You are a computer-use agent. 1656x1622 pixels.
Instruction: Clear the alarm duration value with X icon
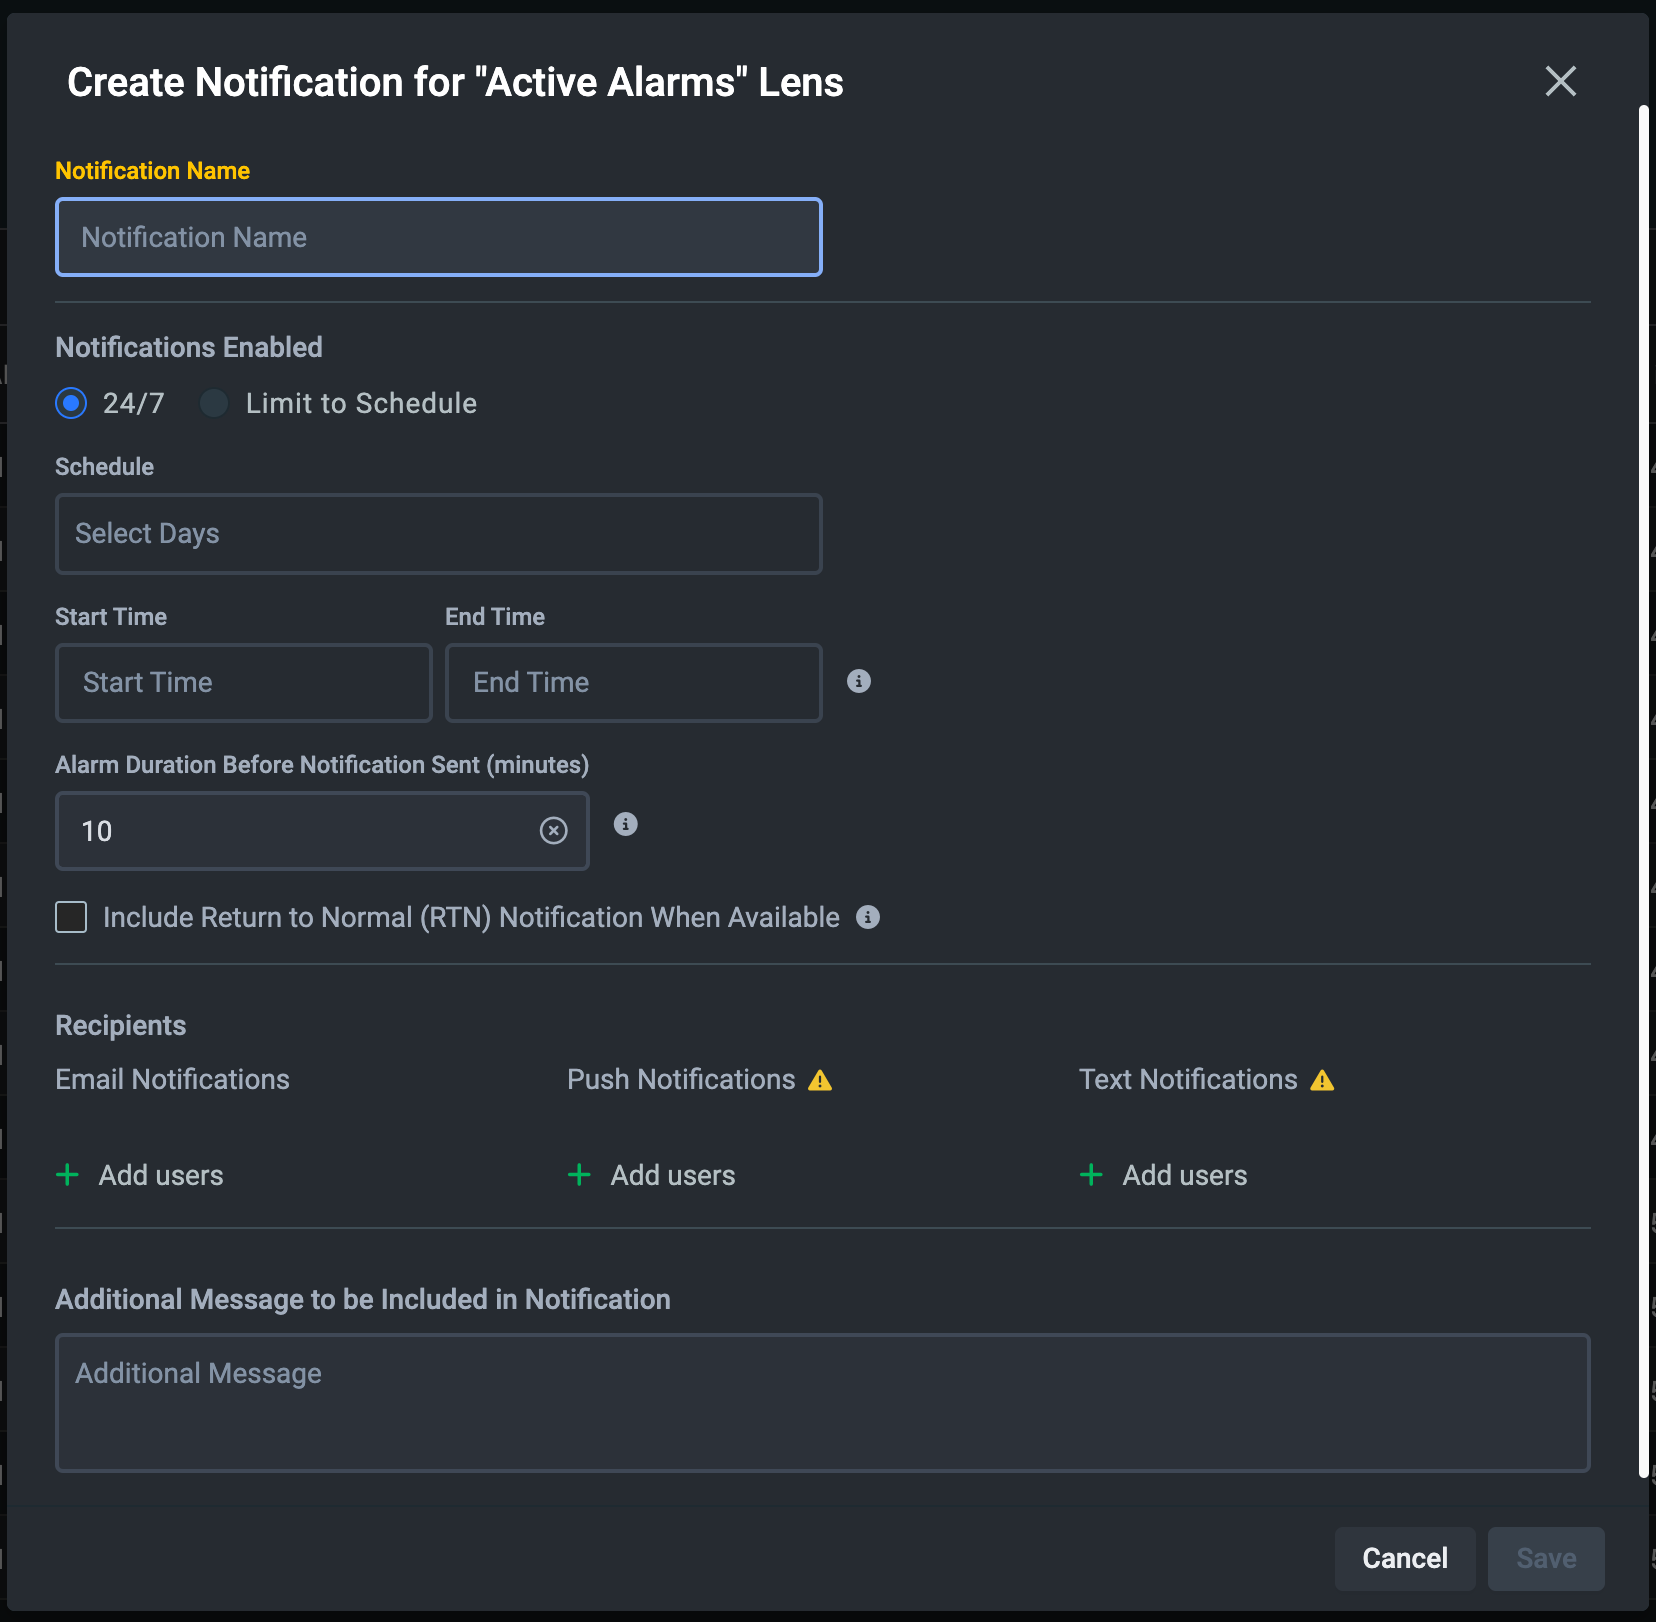(x=553, y=830)
